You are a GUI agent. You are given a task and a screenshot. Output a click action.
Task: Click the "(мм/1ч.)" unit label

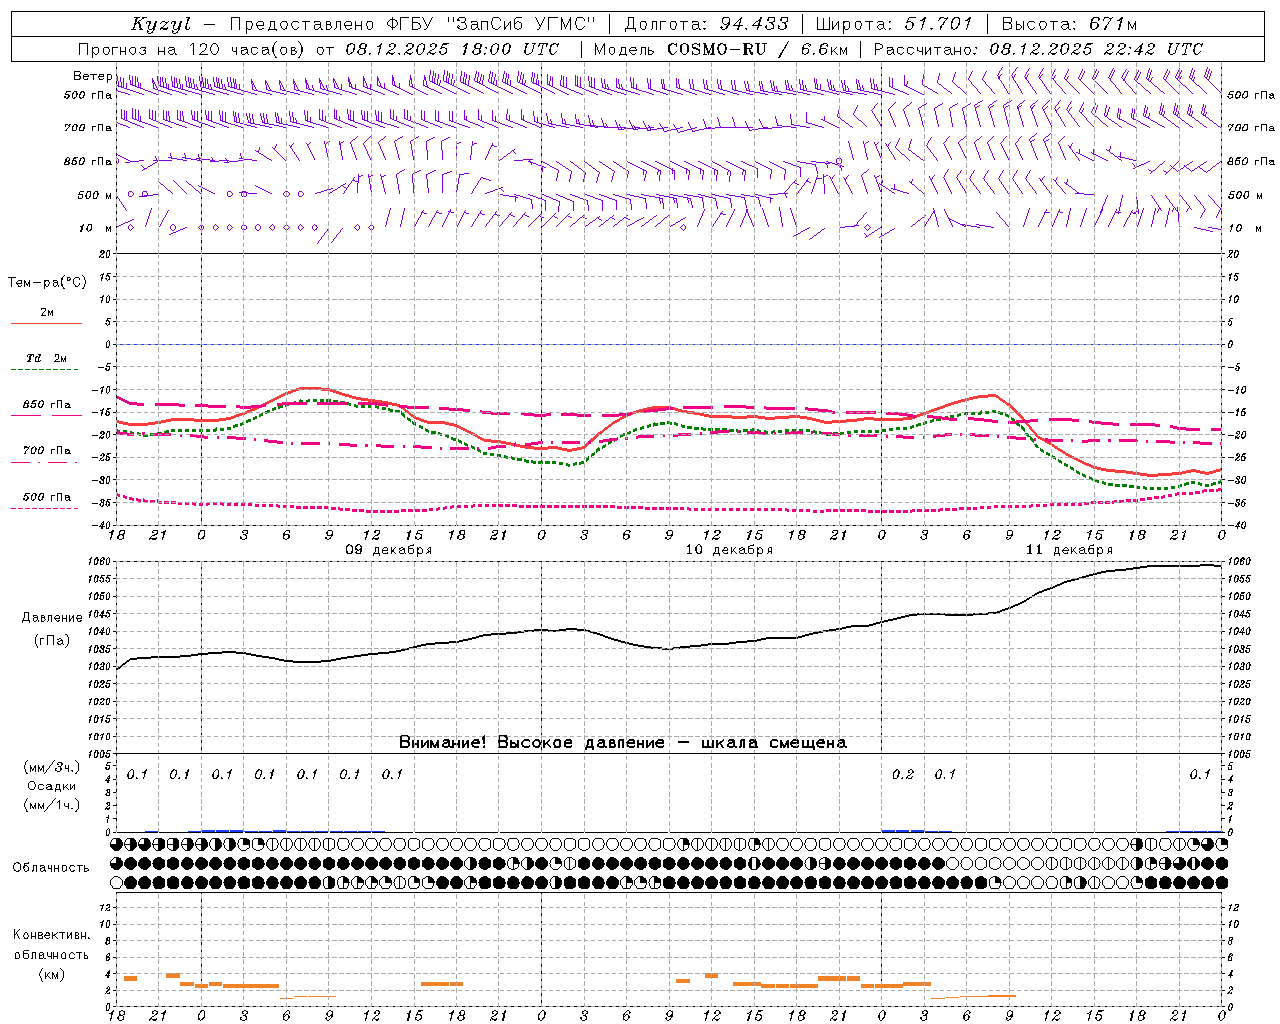tap(51, 805)
